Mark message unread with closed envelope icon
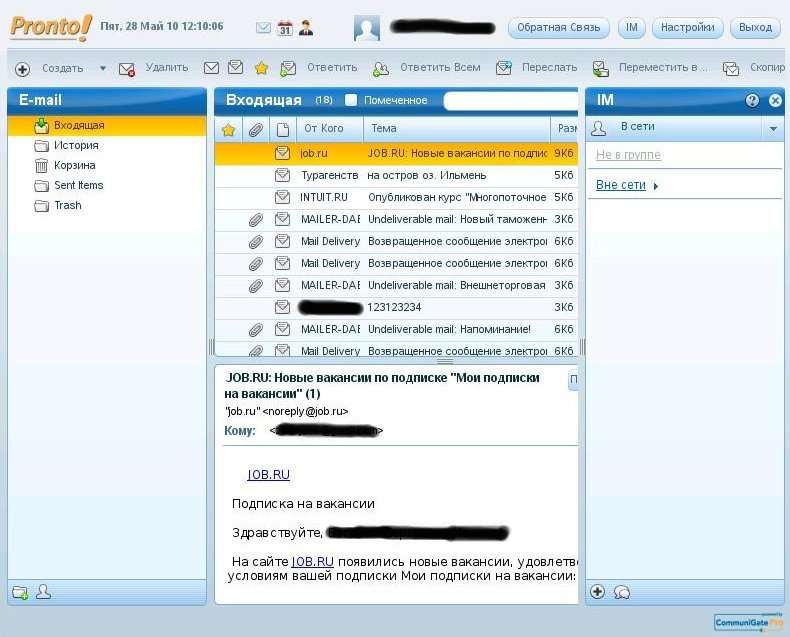This screenshot has height=637, width=790. click(211, 68)
